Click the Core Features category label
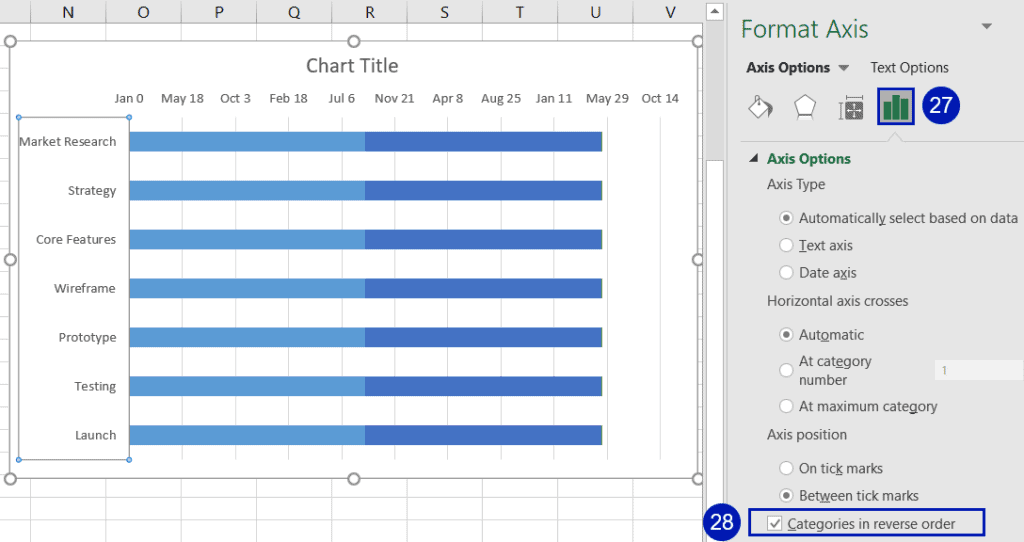The height and width of the screenshot is (542, 1024). [76, 240]
